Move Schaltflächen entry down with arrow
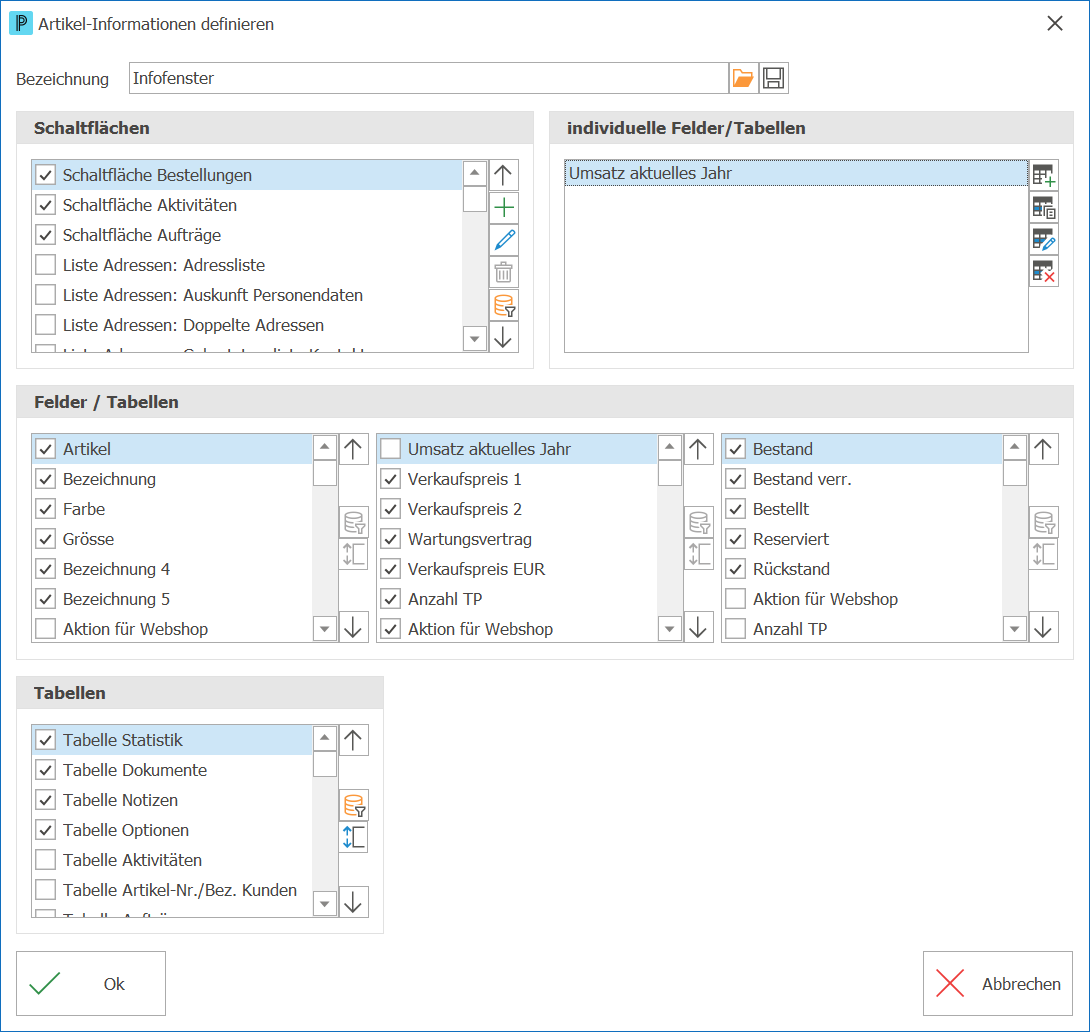This screenshot has height=1032, width=1090. [x=504, y=338]
